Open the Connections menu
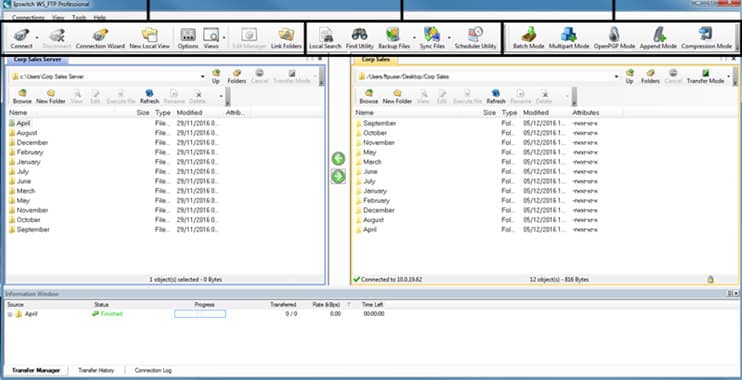Image resolution: width=742 pixels, height=380 pixels. pyautogui.click(x=28, y=18)
